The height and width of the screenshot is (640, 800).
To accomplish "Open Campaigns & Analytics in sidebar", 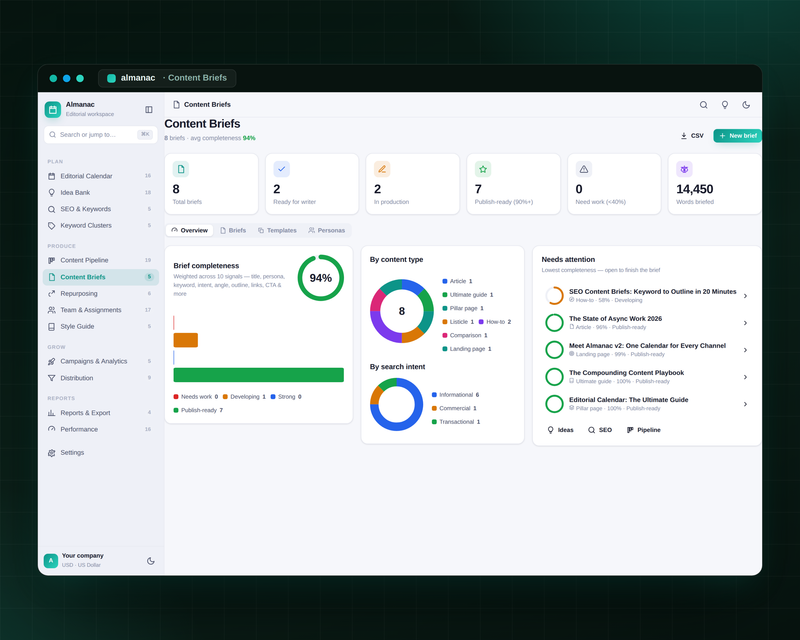I will click(x=101, y=361).
